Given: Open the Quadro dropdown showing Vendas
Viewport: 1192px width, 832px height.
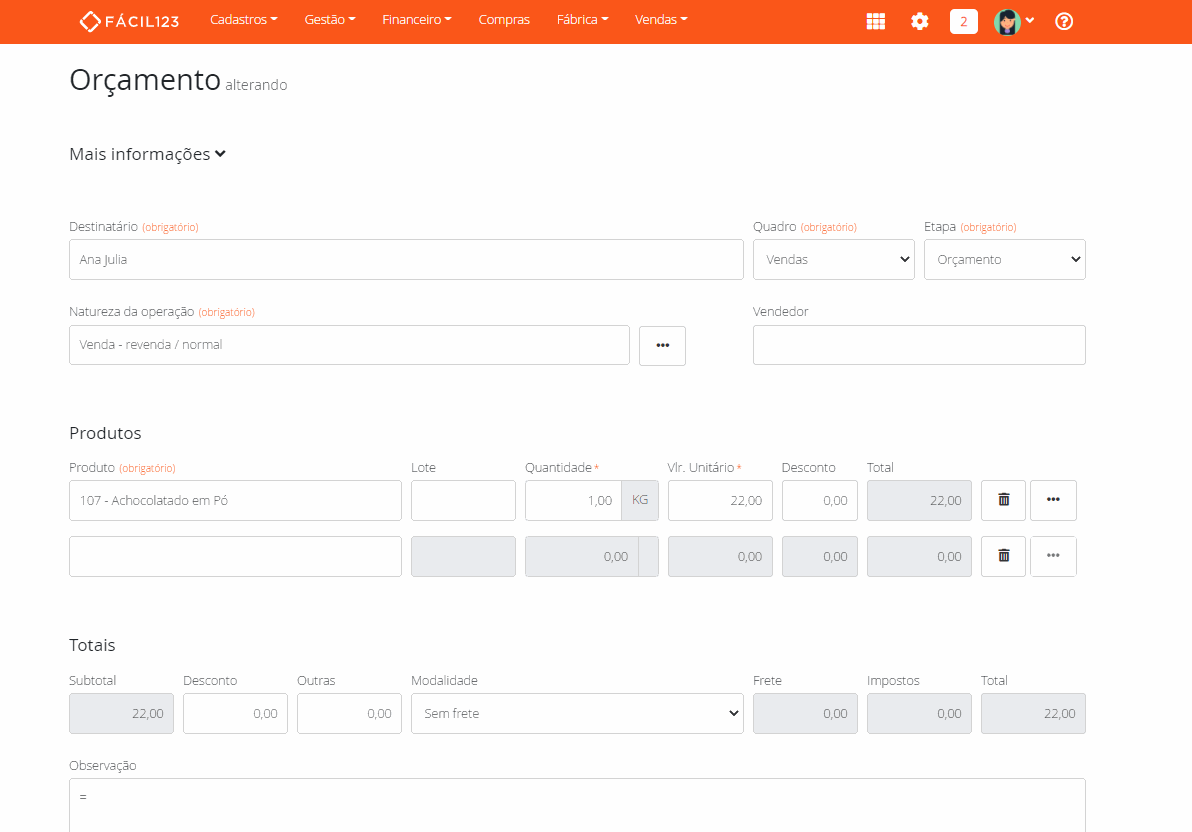Looking at the screenshot, I should point(833,259).
